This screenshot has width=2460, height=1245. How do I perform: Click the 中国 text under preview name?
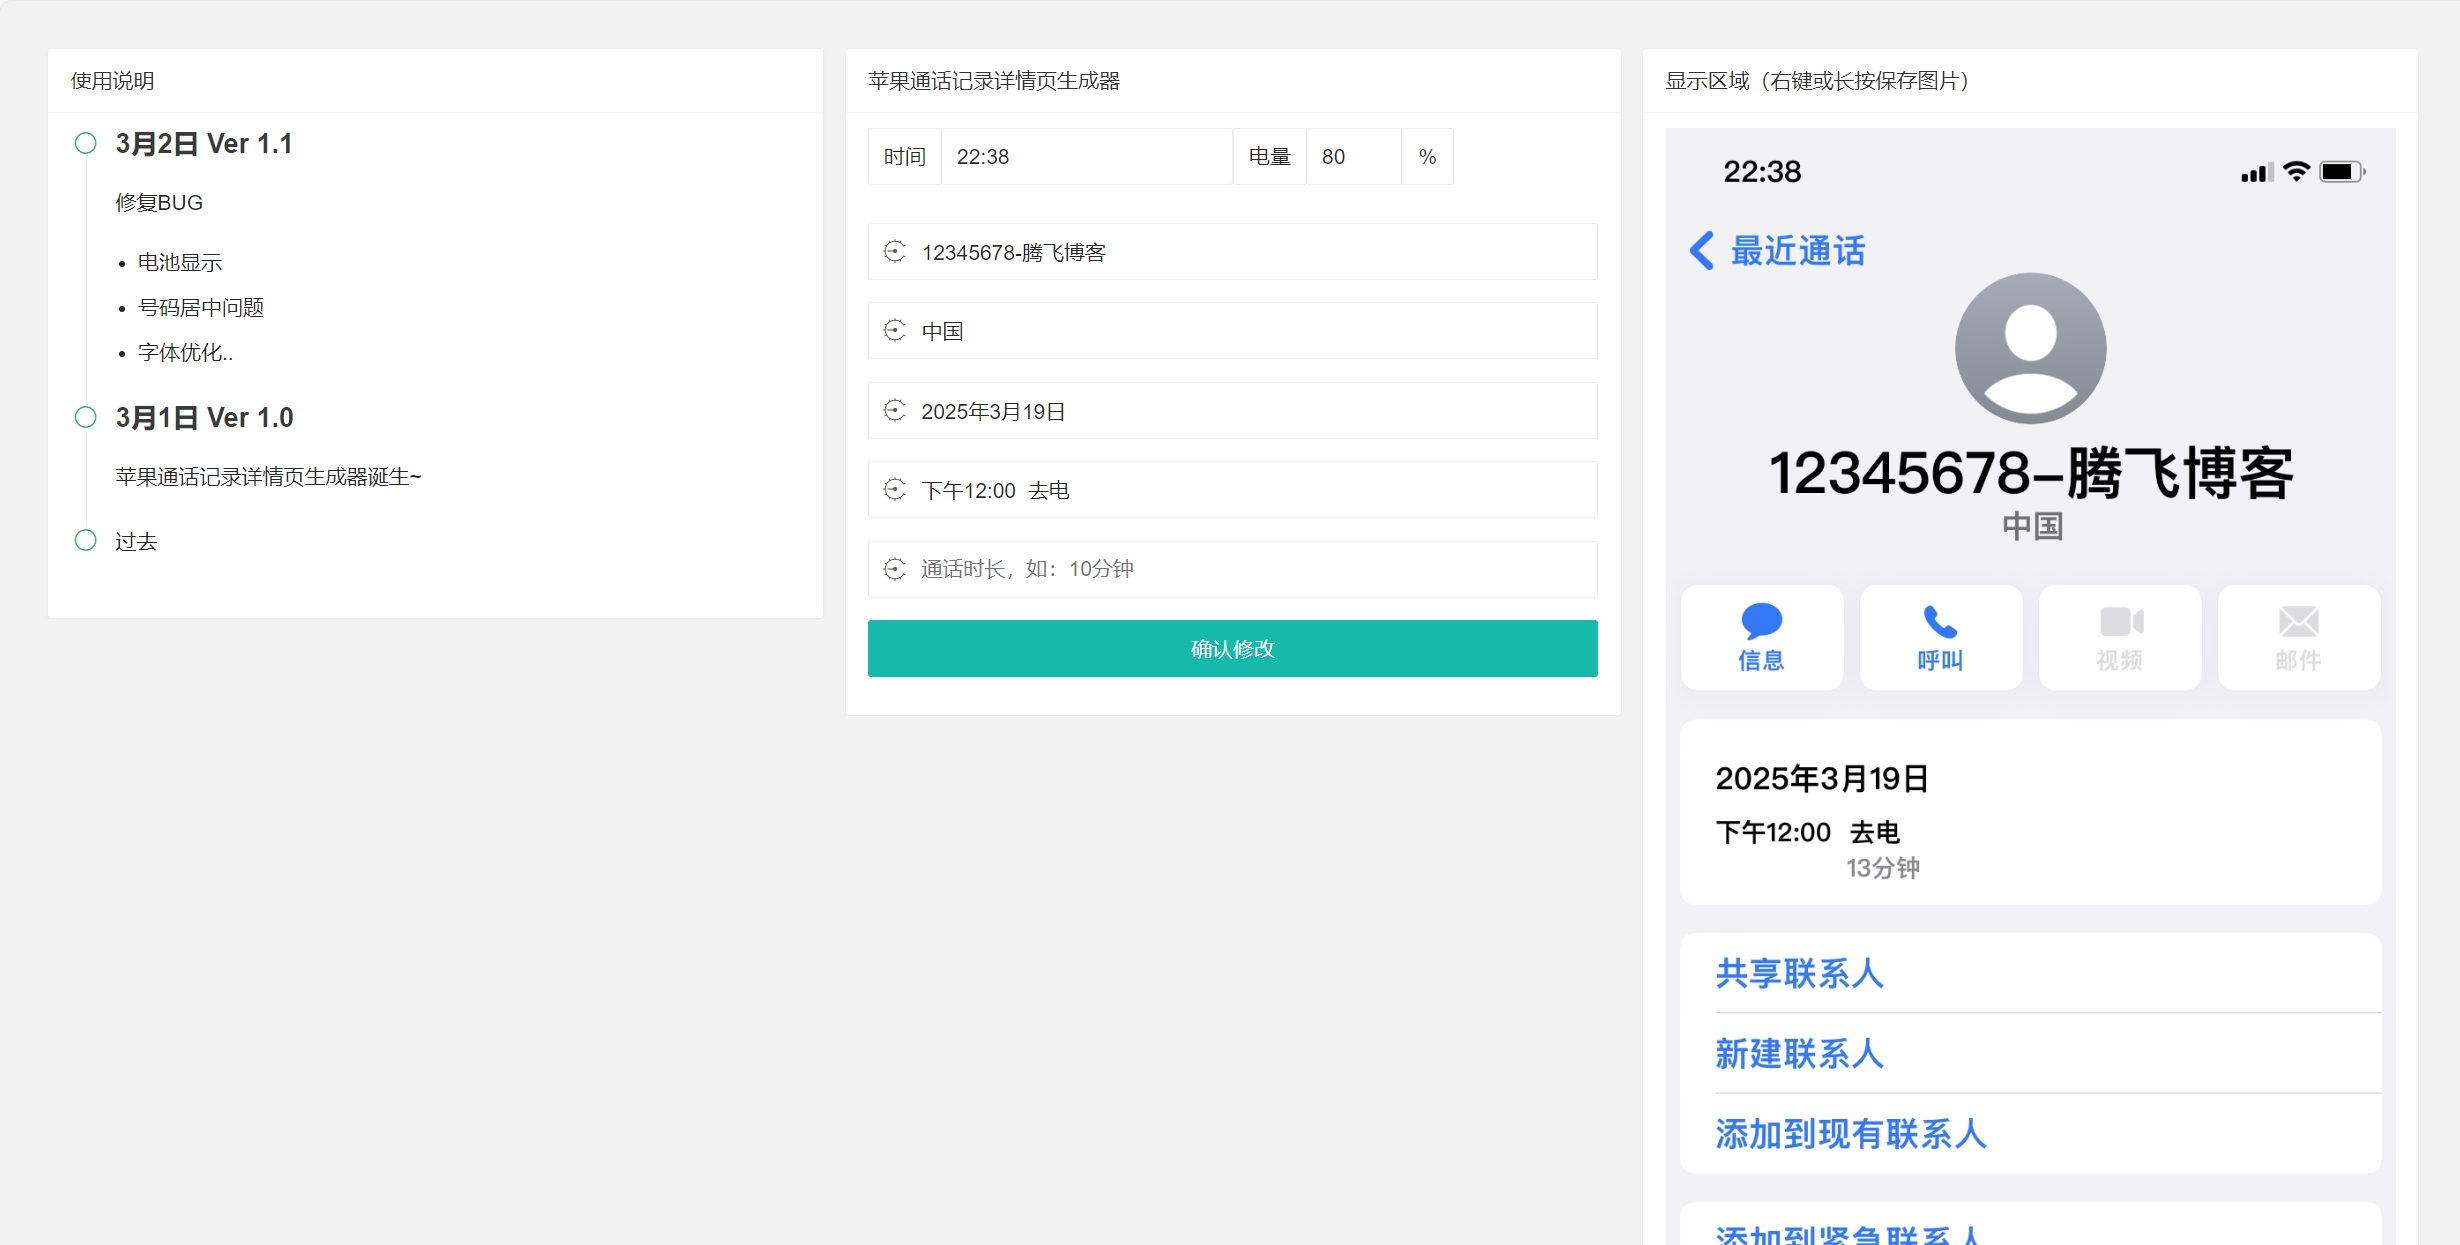(x=2032, y=526)
